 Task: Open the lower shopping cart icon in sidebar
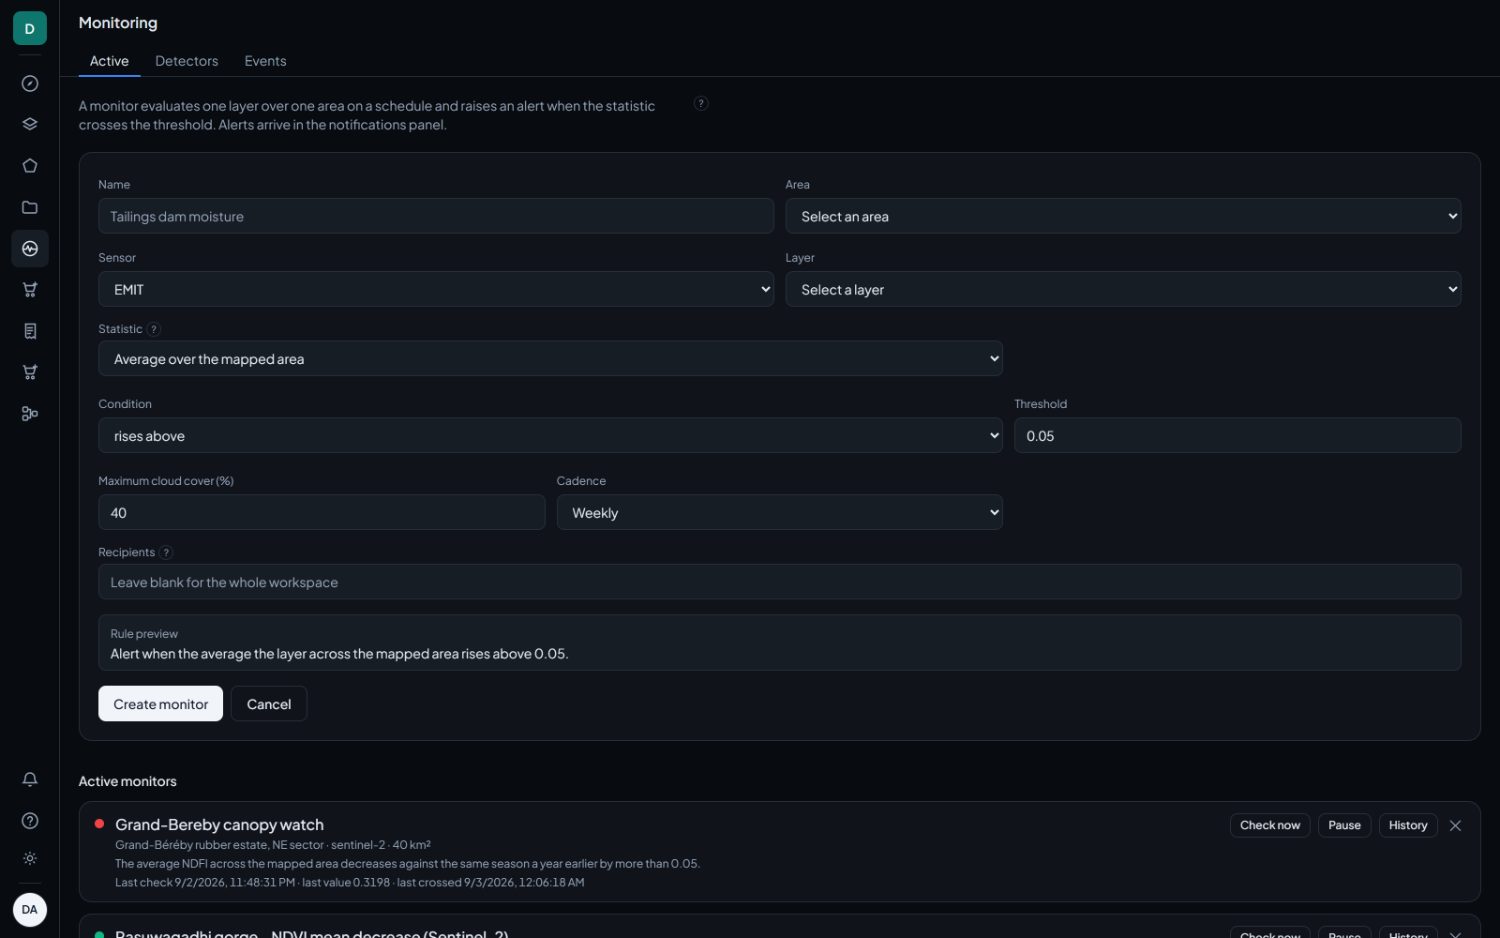[x=30, y=372]
